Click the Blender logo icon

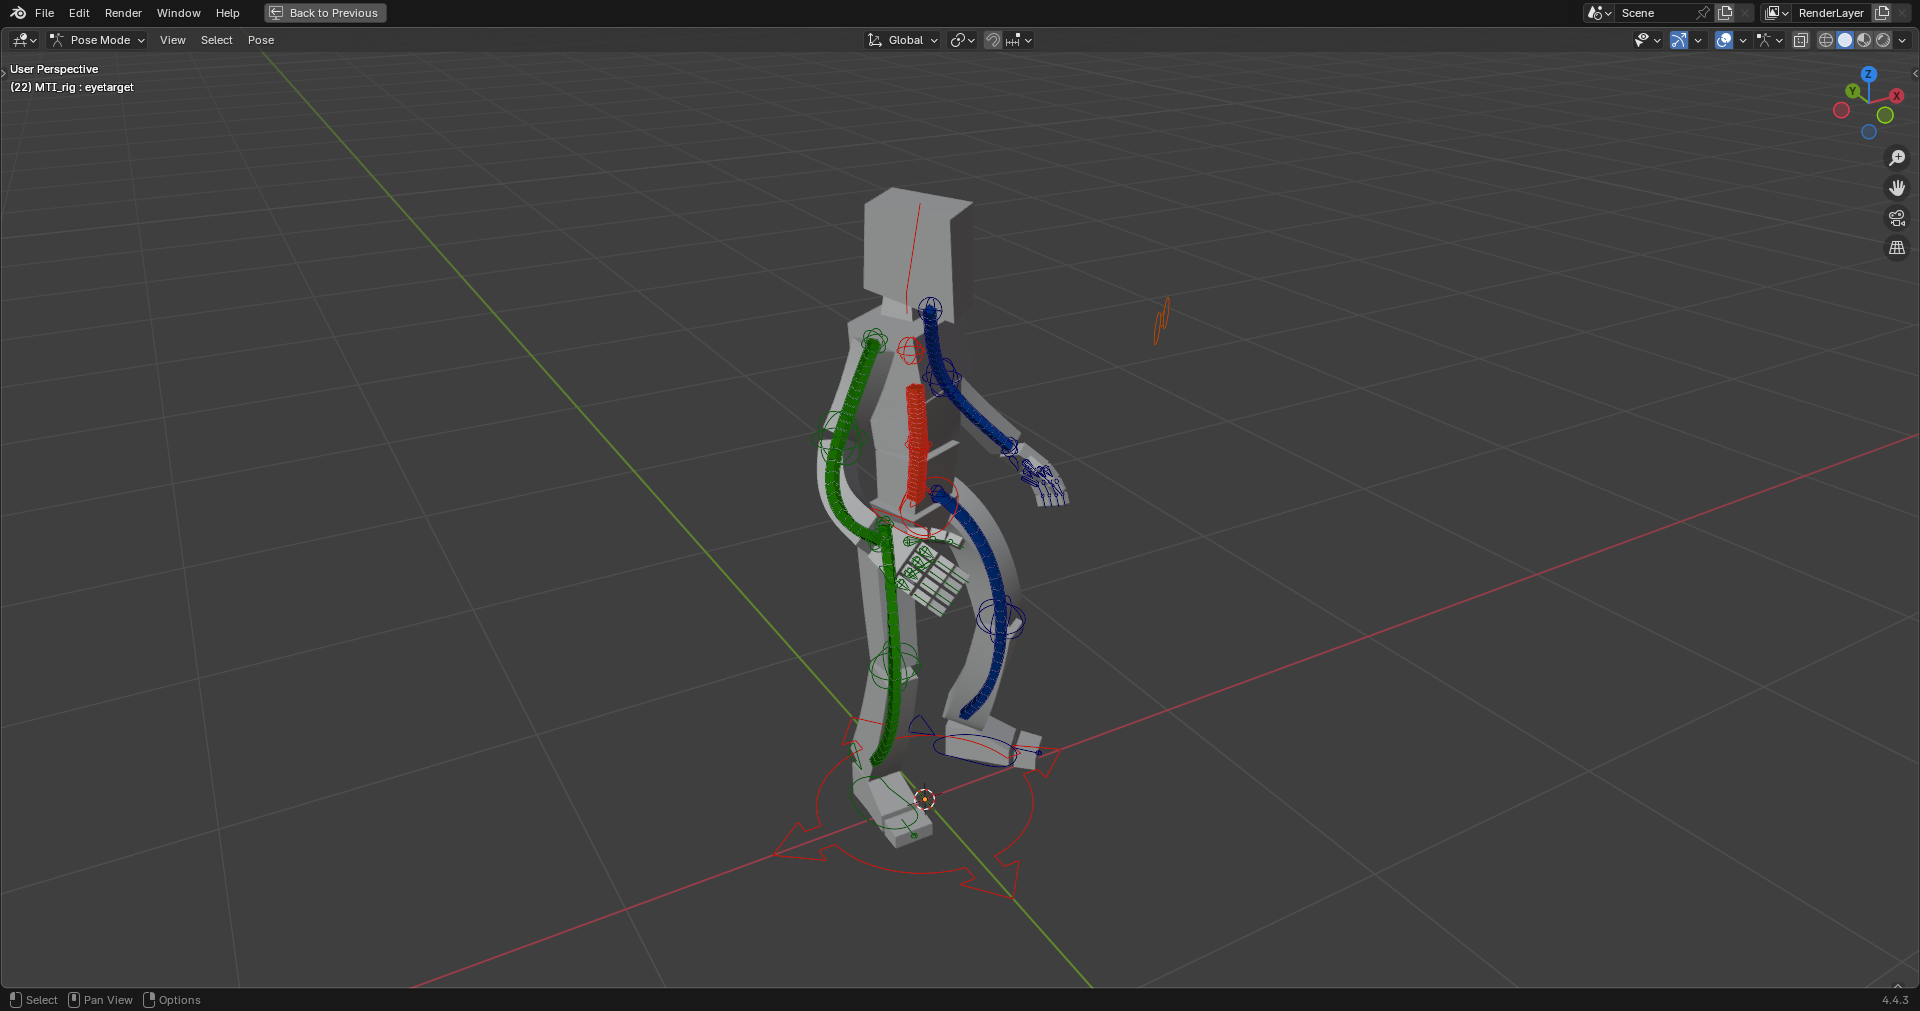pos(18,13)
